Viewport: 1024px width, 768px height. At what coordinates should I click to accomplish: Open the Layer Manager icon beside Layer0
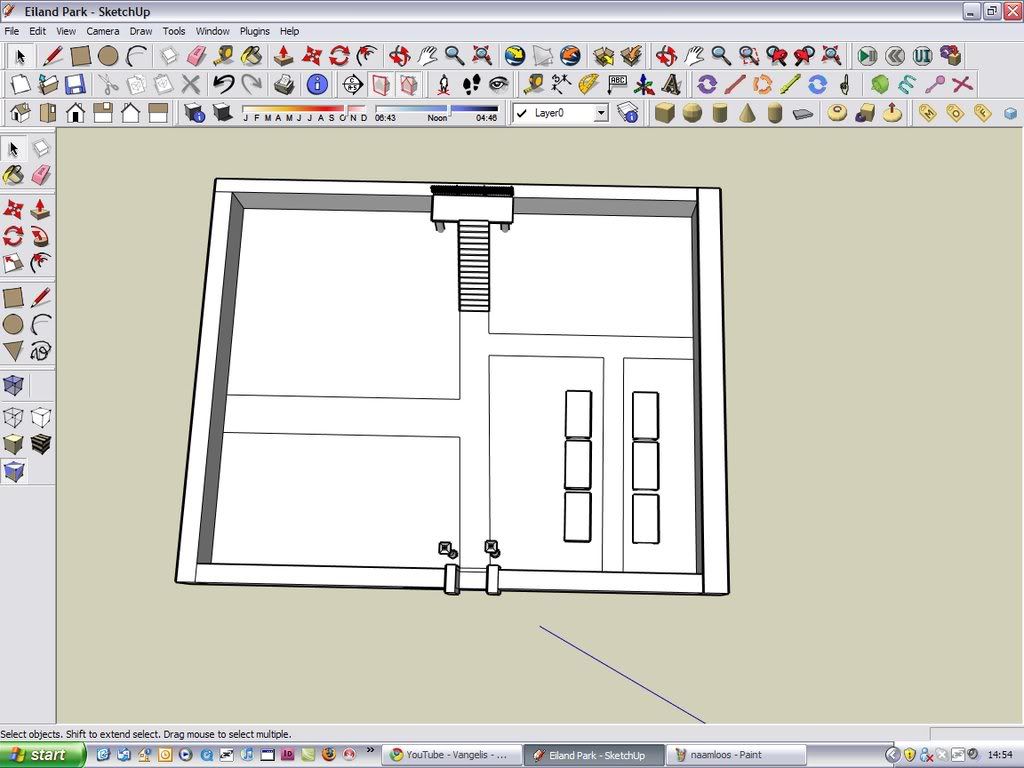(x=628, y=113)
